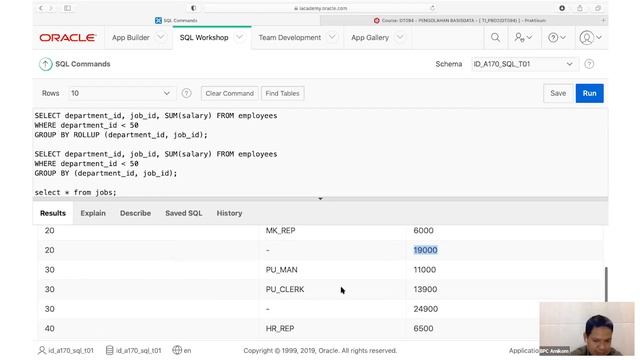Click the Run button
The width and height of the screenshot is (640, 360).
[x=589, y=93]
